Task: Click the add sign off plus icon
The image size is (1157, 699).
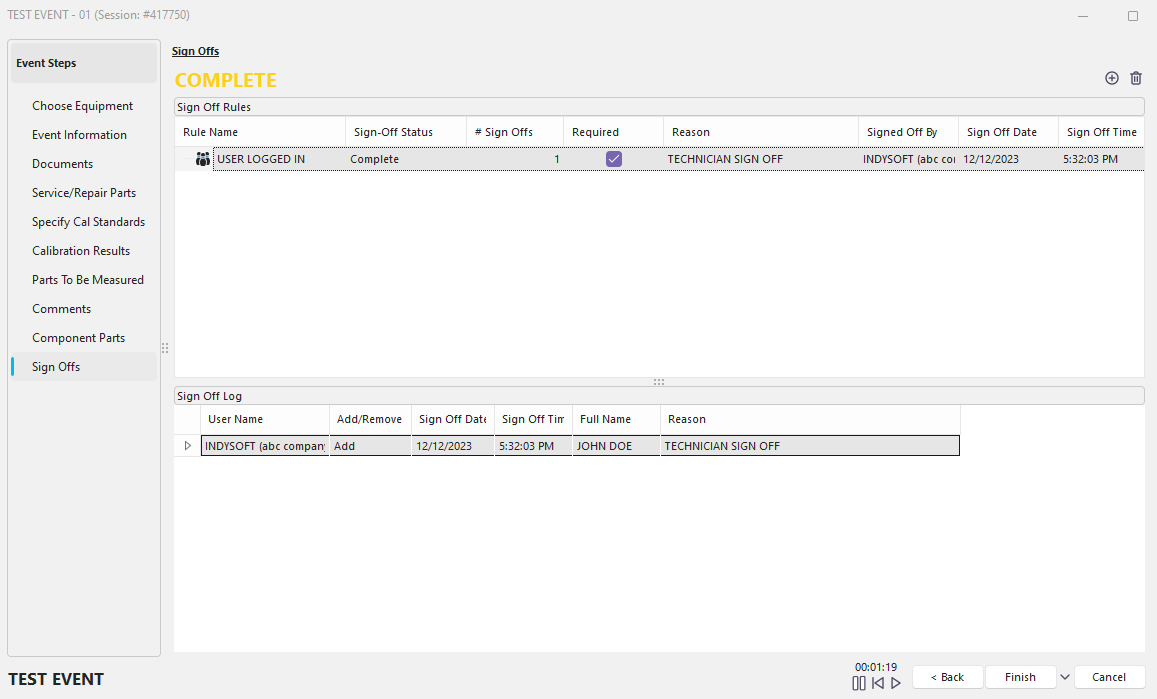Action: [x=1111, y=78]
